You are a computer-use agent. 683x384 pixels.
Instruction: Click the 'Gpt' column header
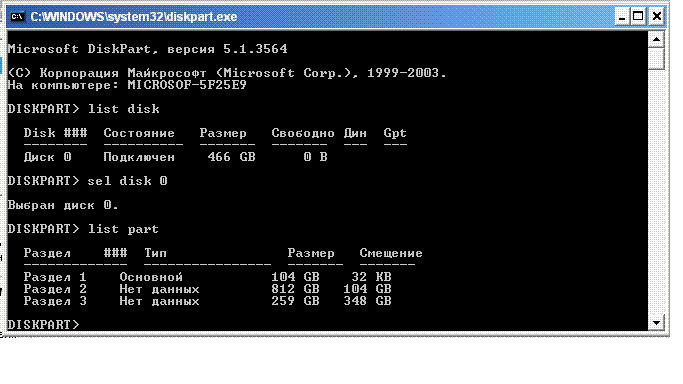[x=395, y=133]
